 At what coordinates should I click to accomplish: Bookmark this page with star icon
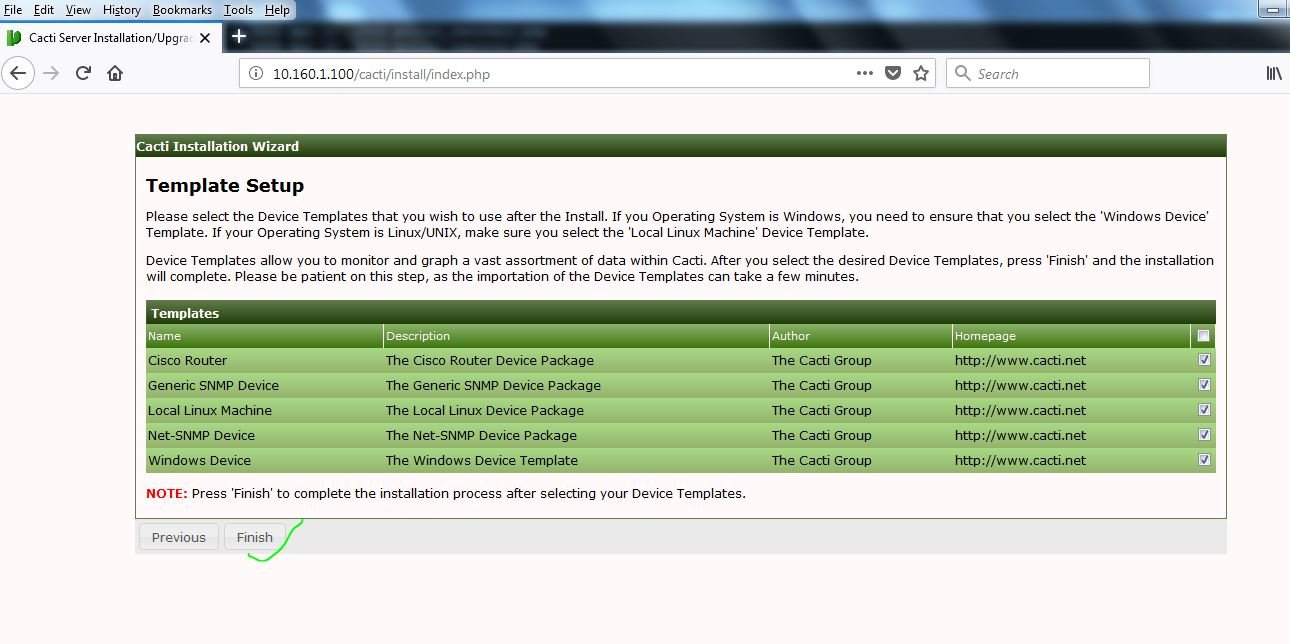[921, 73]
